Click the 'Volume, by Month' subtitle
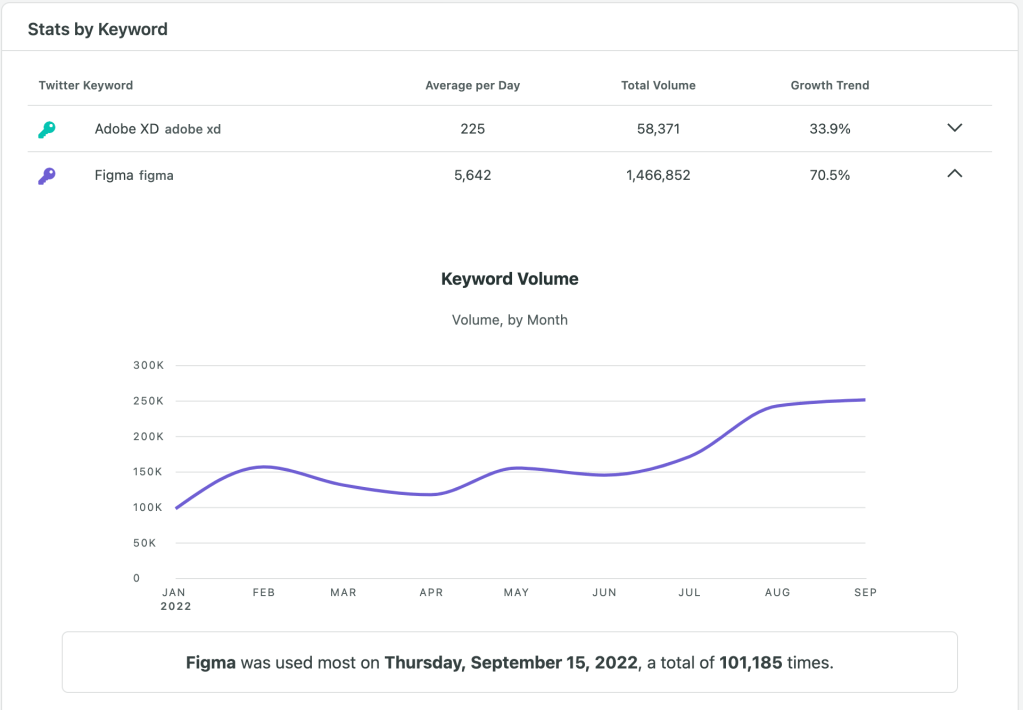The image size is (1023, 710). pyautogui.click(x=509, y=320)
